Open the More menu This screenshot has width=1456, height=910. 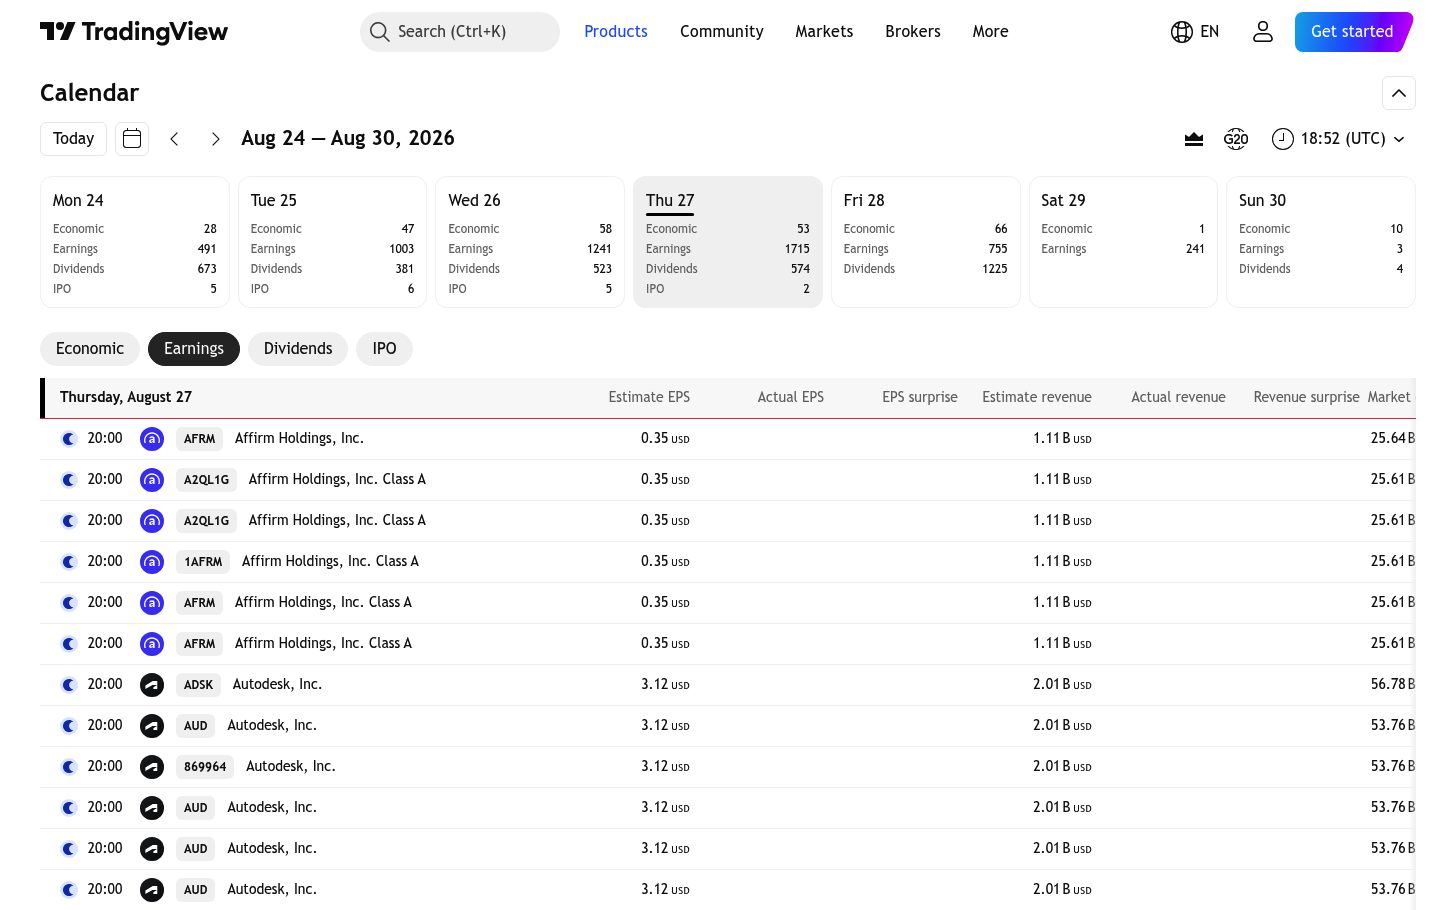coord(991,32)
